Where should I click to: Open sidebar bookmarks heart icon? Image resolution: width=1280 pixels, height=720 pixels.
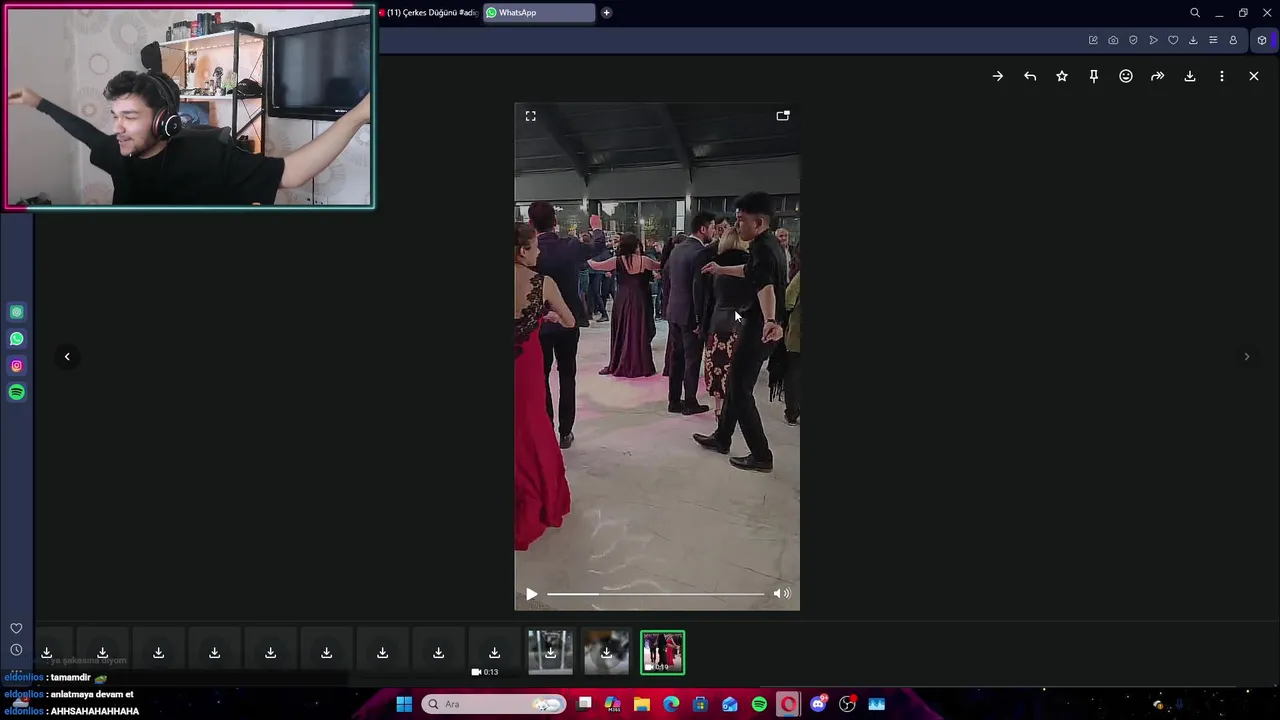click(16, 628)
